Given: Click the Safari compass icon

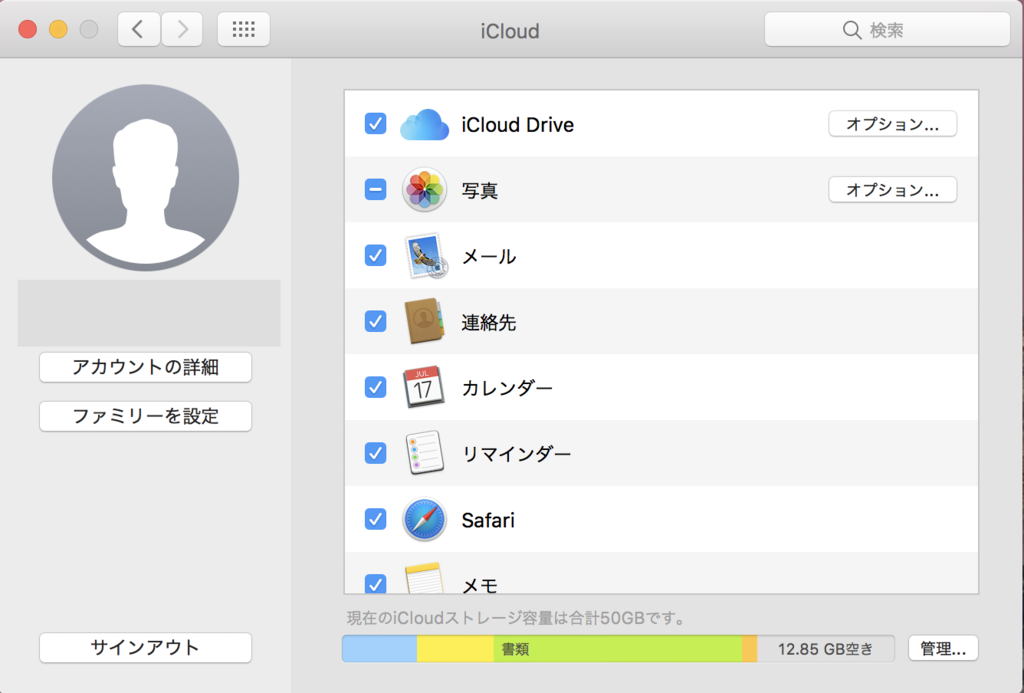Looking at the screenshot, I should pos(424,519).
